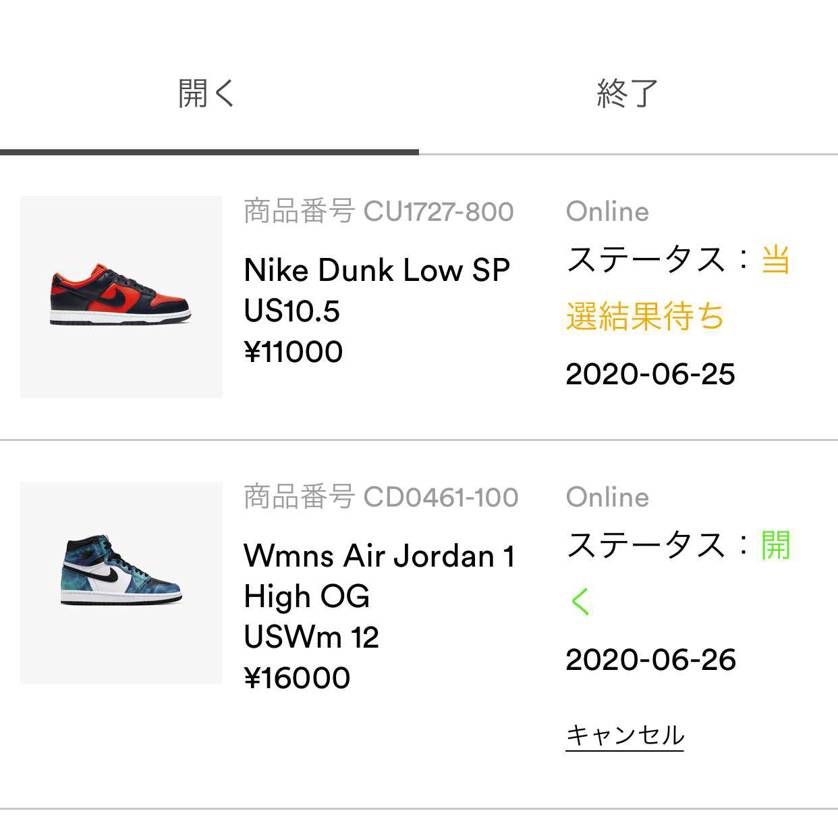Click the Online label above the 2020-06-26 entry
The image size is (838, 830).
click(607, 497)
